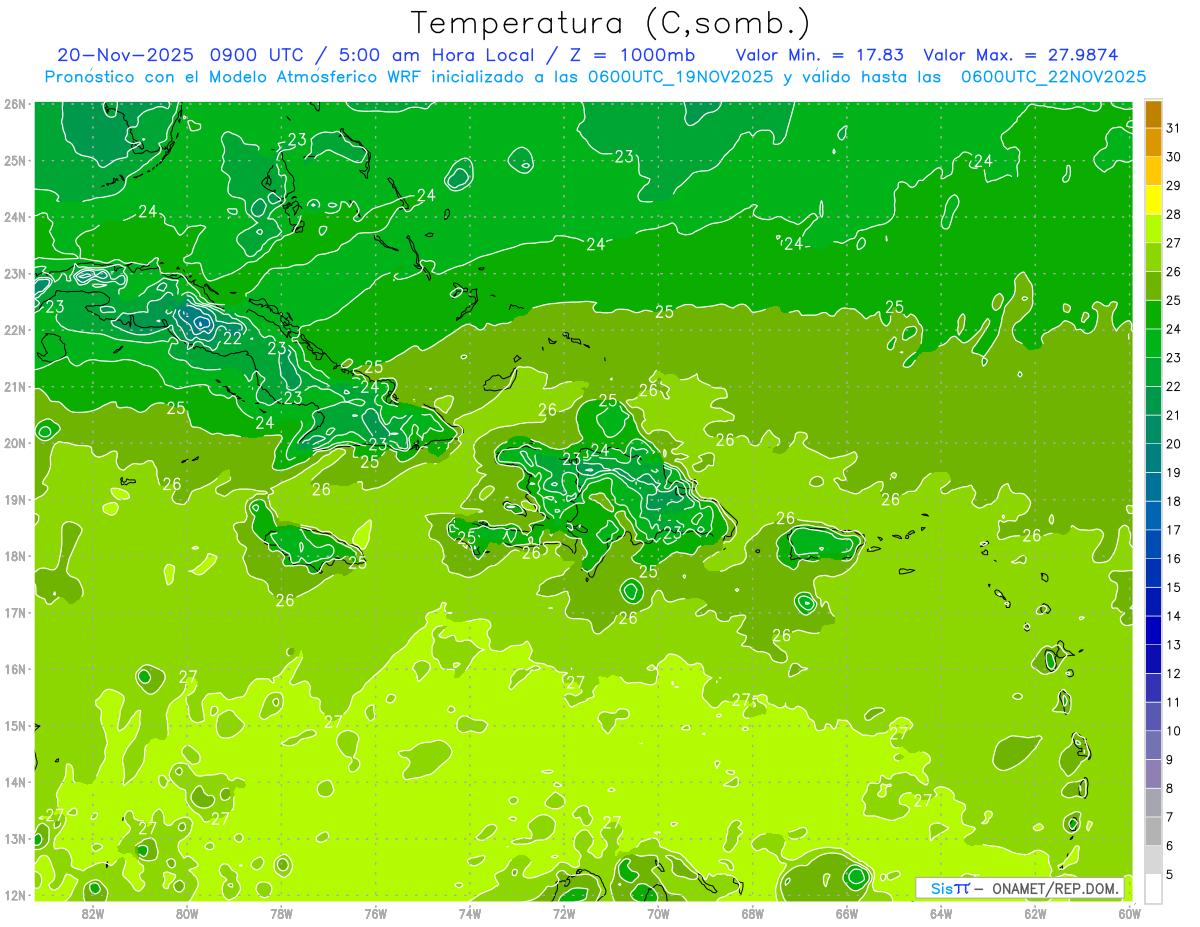
Task: Click the 76W longitude axis label
Action: 375,912
